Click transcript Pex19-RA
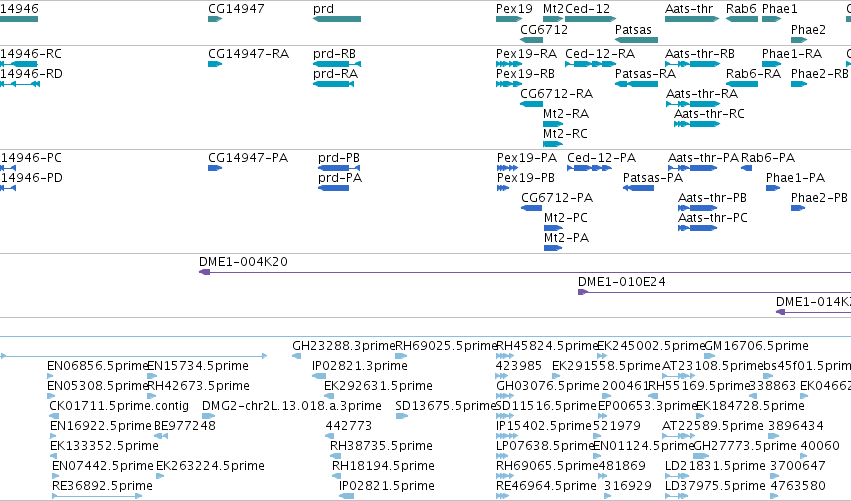 509,64
